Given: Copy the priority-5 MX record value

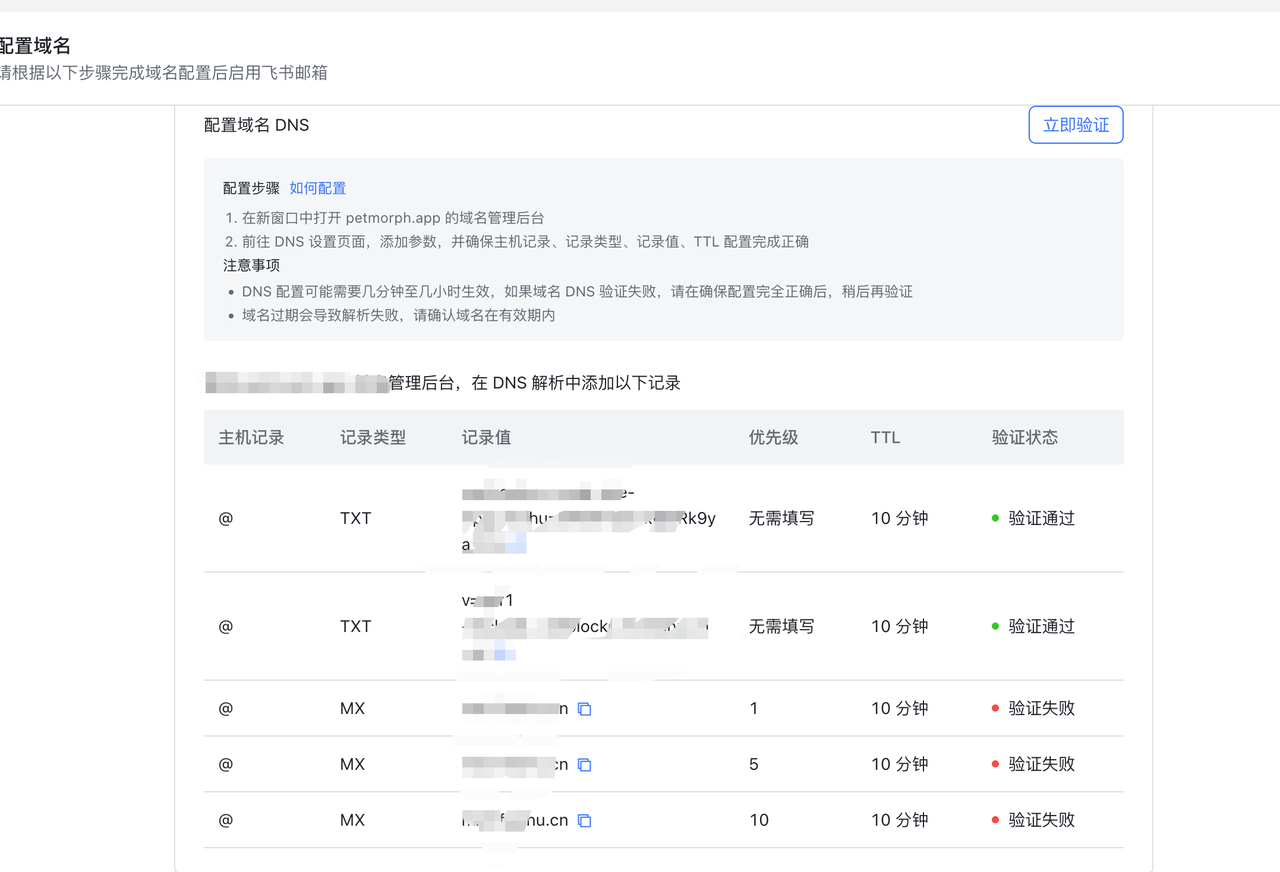Looking at the screenshot, I should pyautogui.click(x=584, y=764).
